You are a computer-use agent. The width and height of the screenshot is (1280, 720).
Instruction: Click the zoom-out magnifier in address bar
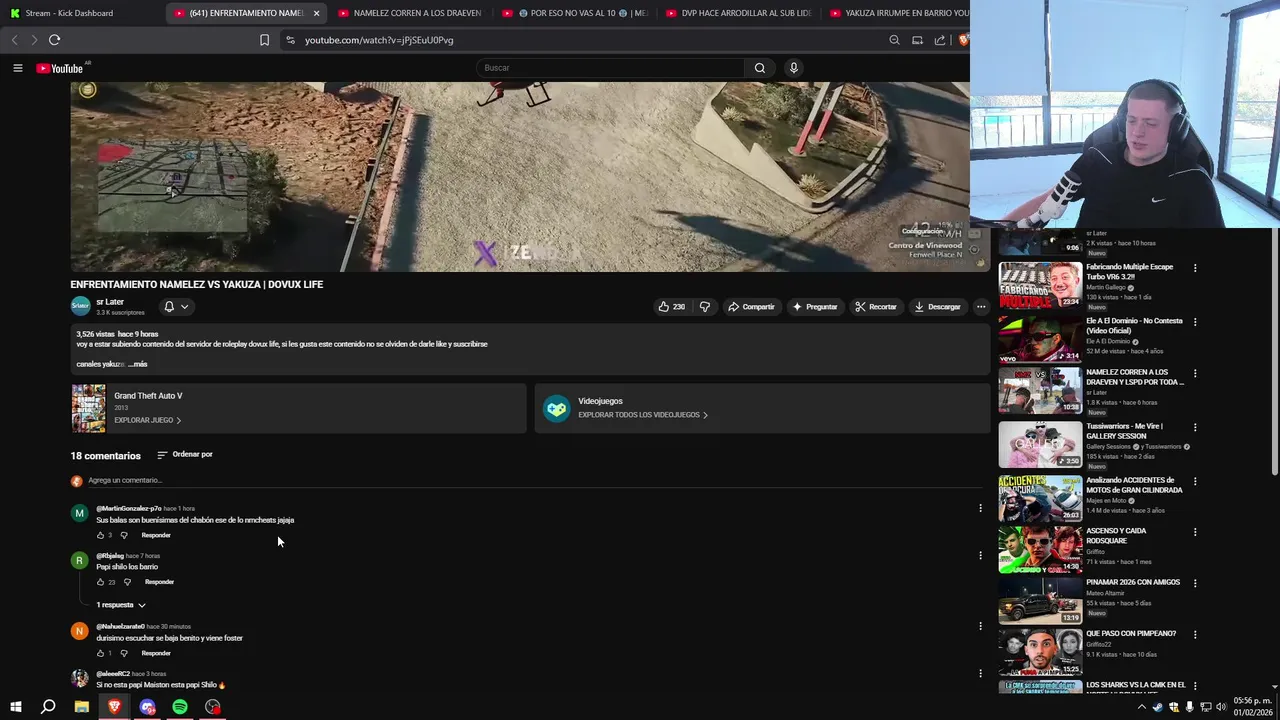(894, 40)
